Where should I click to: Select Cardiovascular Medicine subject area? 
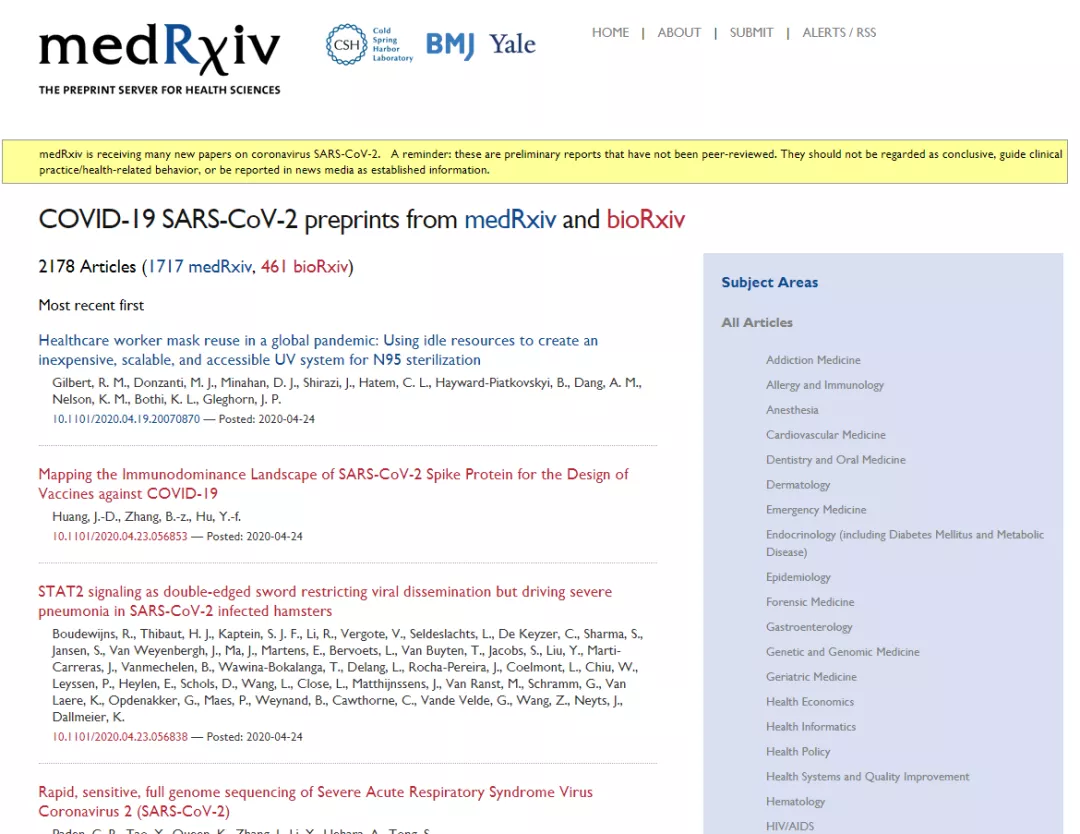point(826,435)
